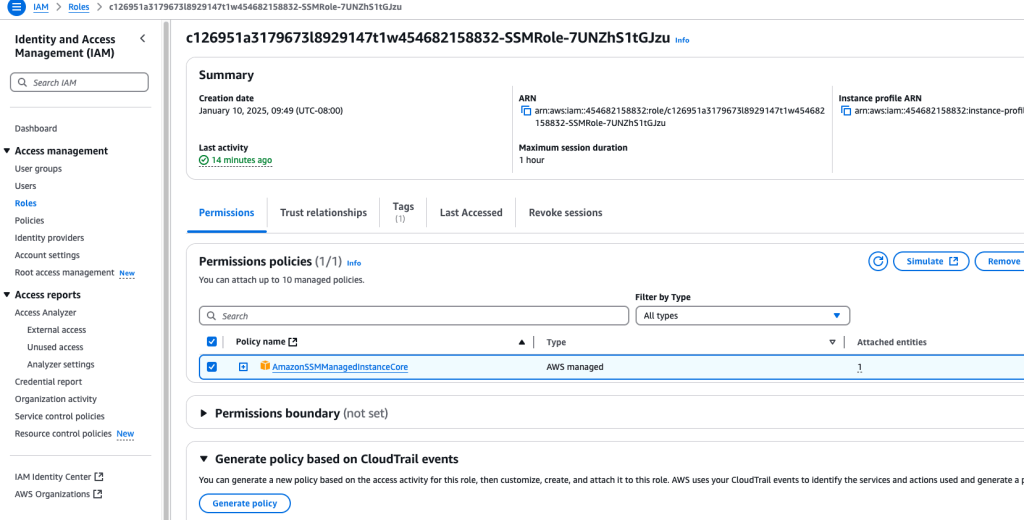Toggle the select-all policies header checkbox
Viewport: 1024px width, 520px height.
[x=211, y=342]
